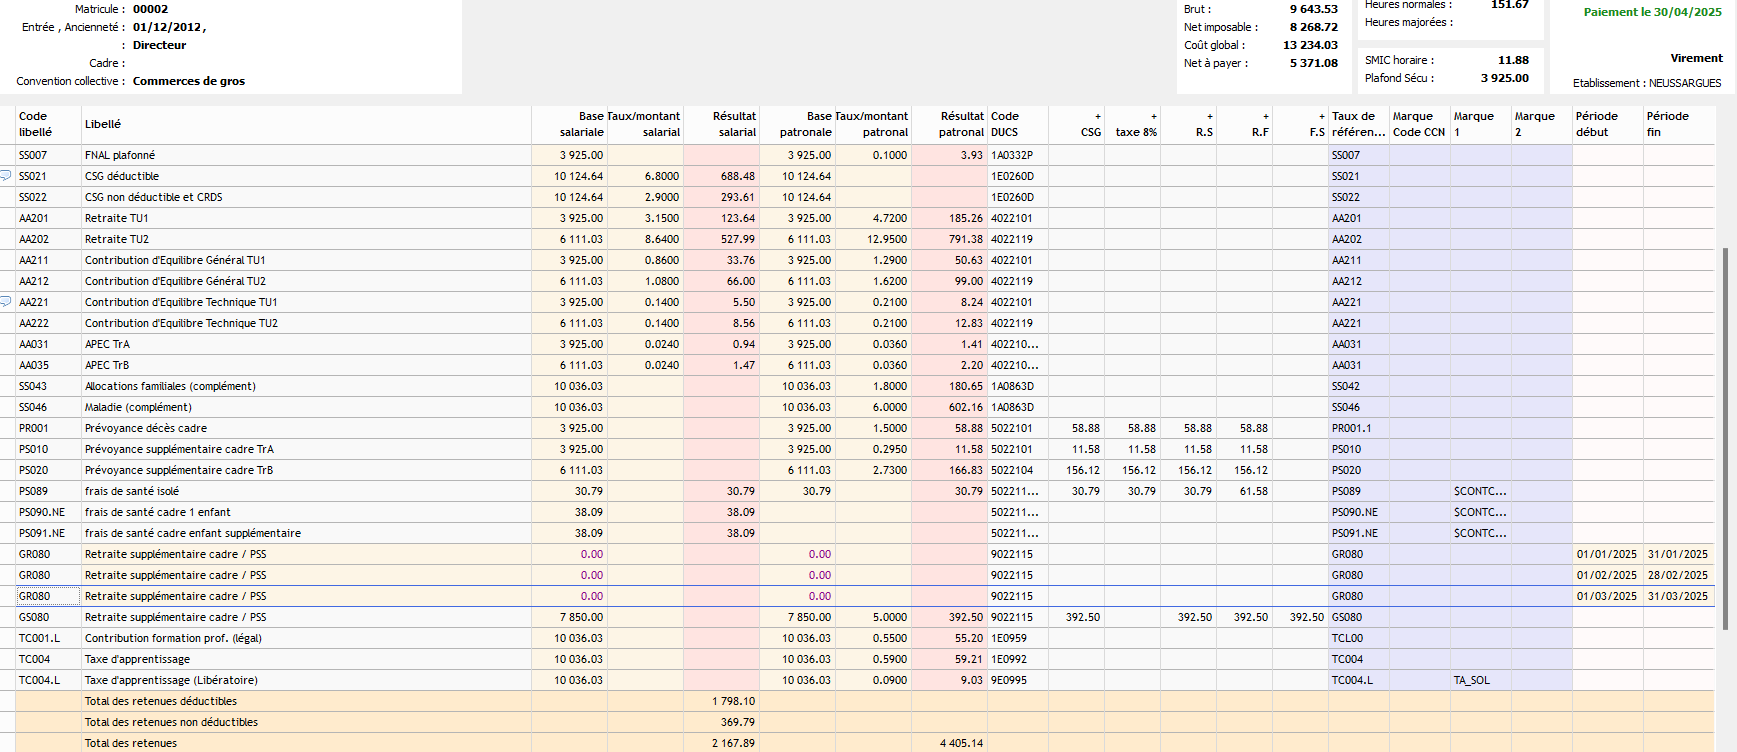Click the 'Période fin' column header
Viewport: 1737px width, 752px height.
click(x=1679, y=124)
